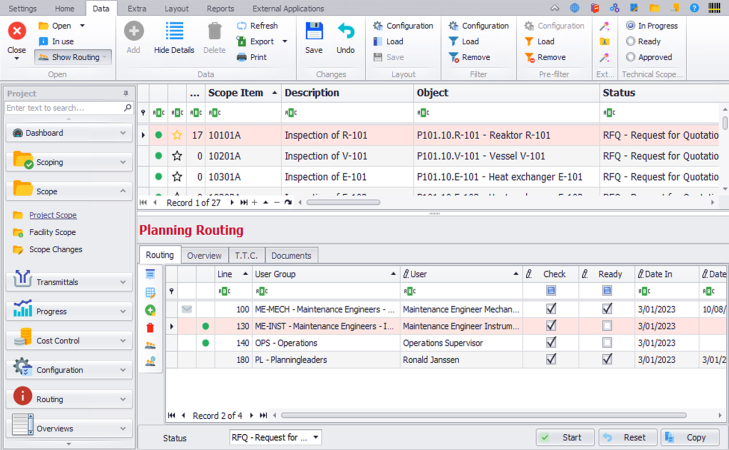
Task: Click scope grid vertical scrollbar thumb
Action: tap(724, 123)
